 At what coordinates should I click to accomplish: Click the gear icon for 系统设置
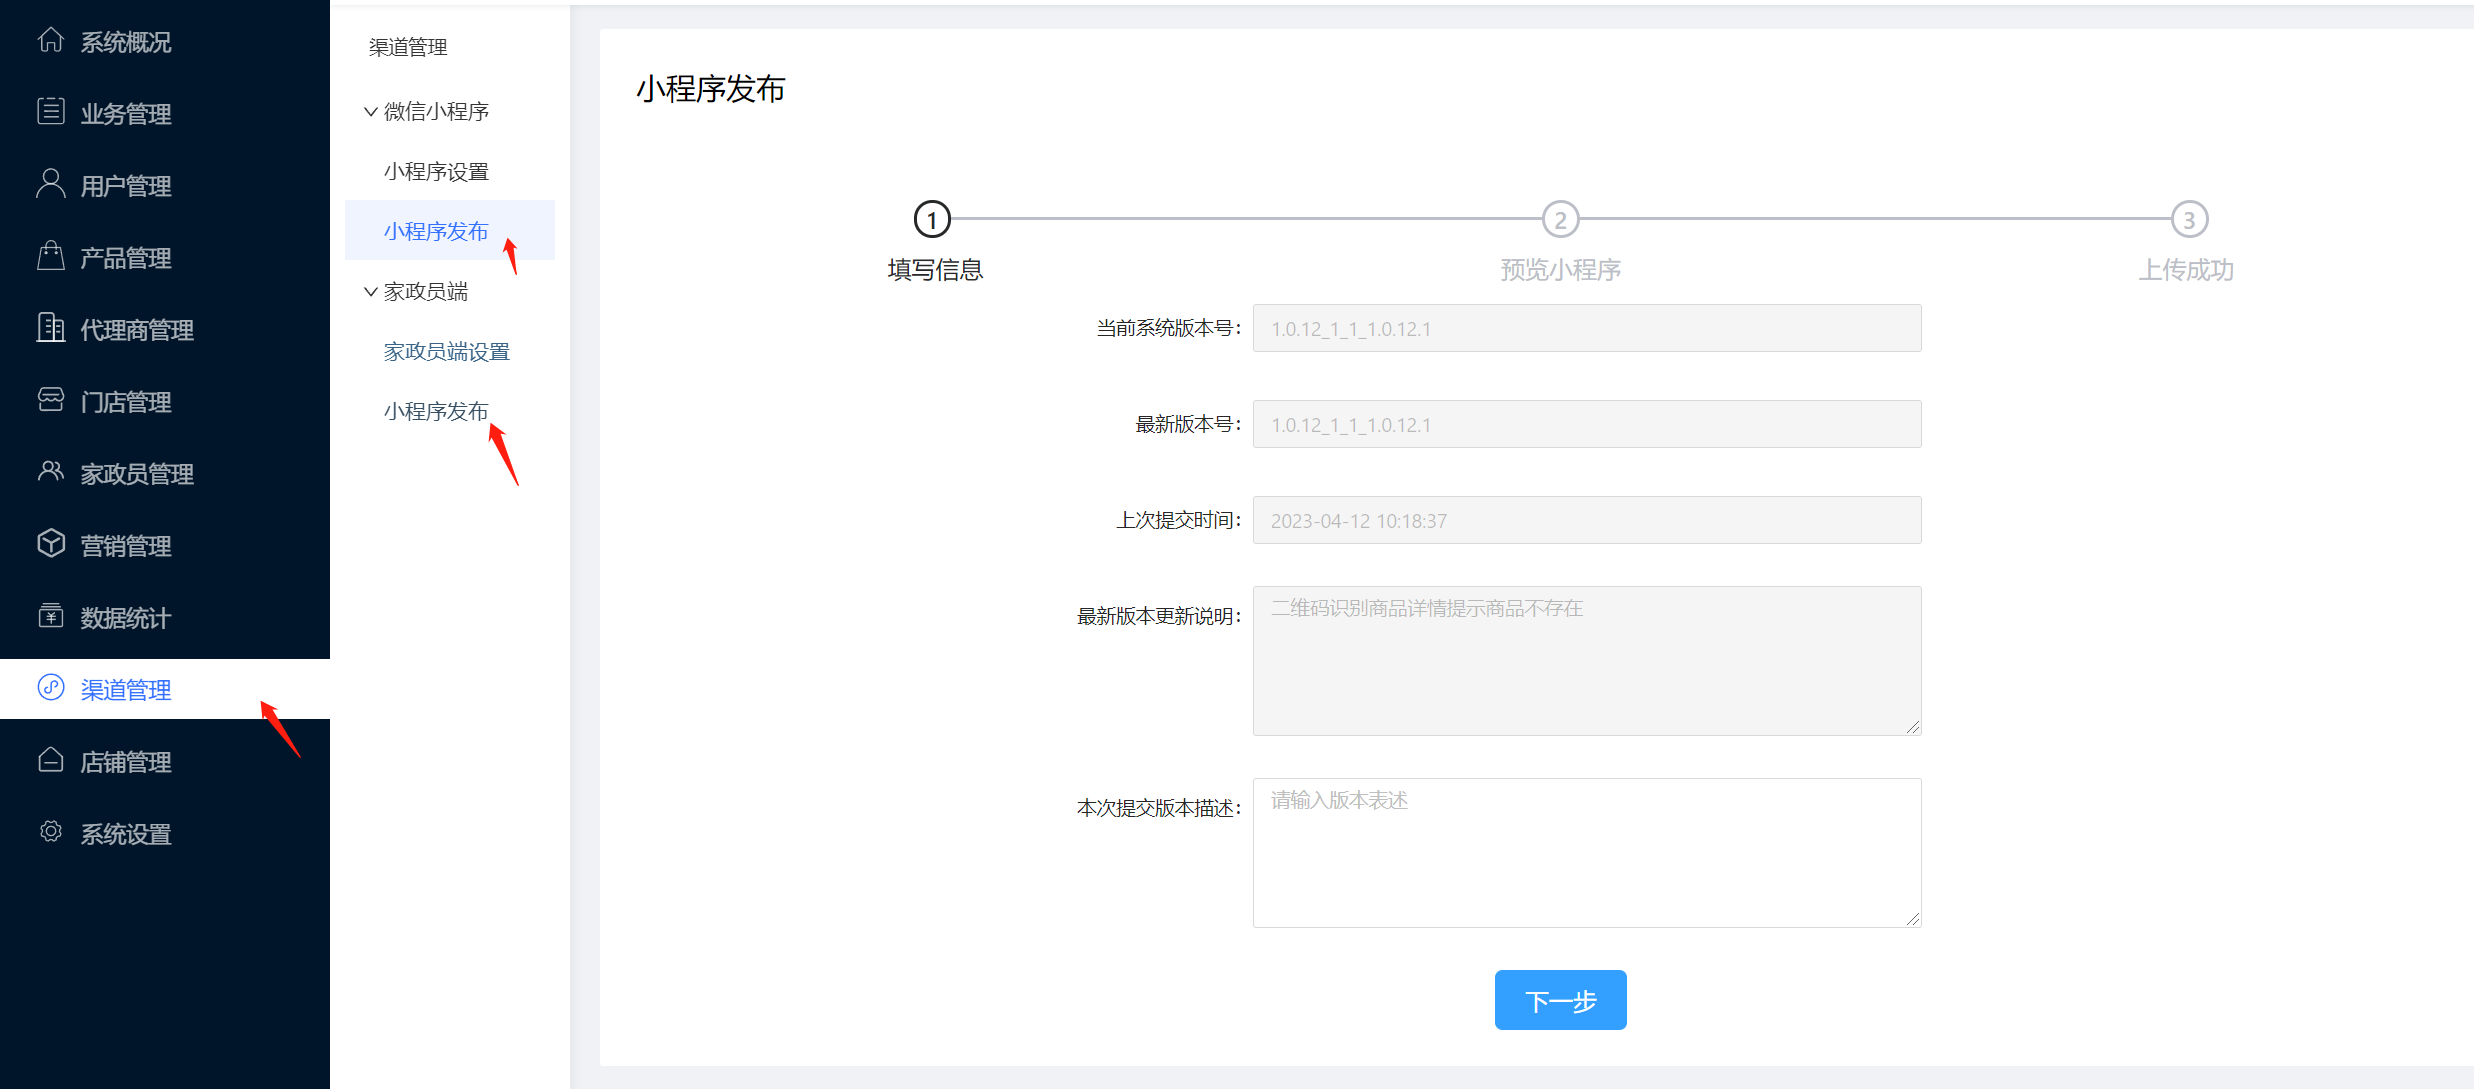(51, 832)
